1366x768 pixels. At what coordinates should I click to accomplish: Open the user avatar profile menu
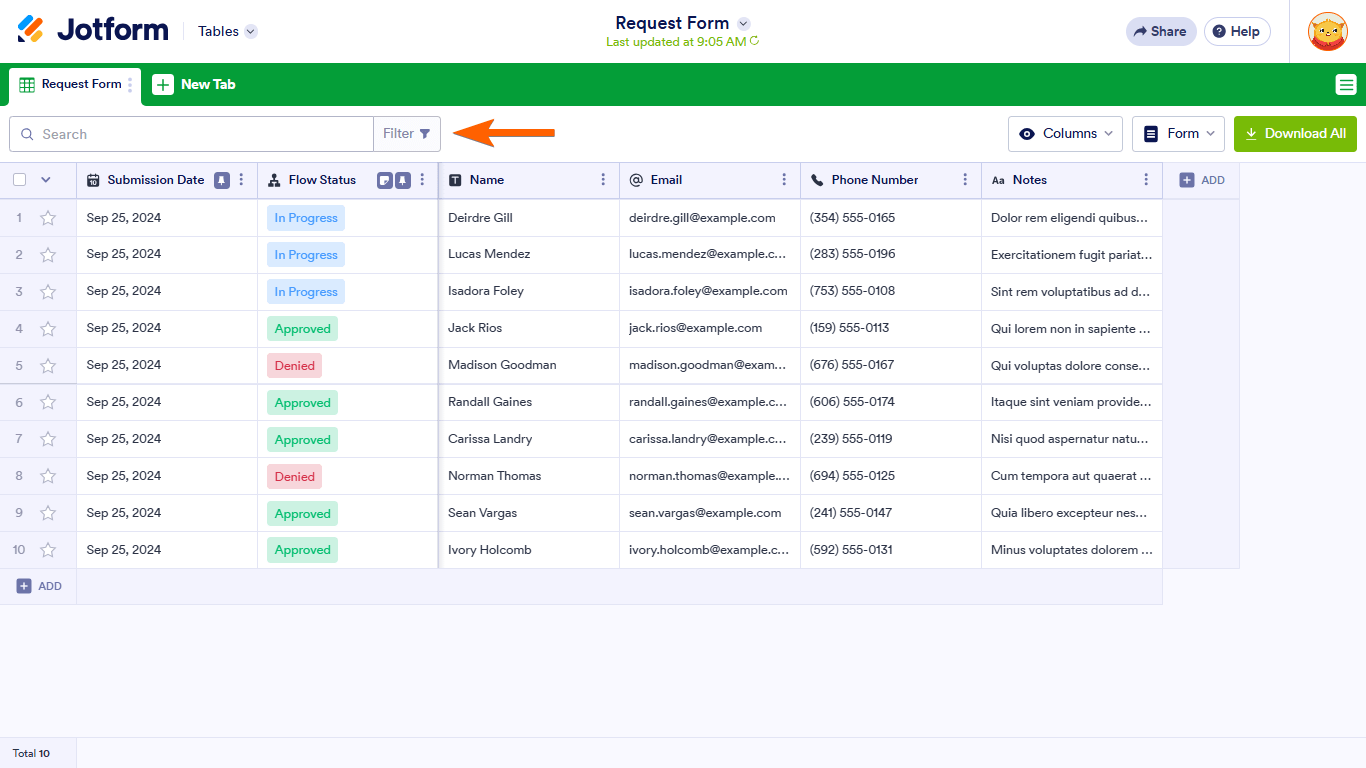[1328, 32]
